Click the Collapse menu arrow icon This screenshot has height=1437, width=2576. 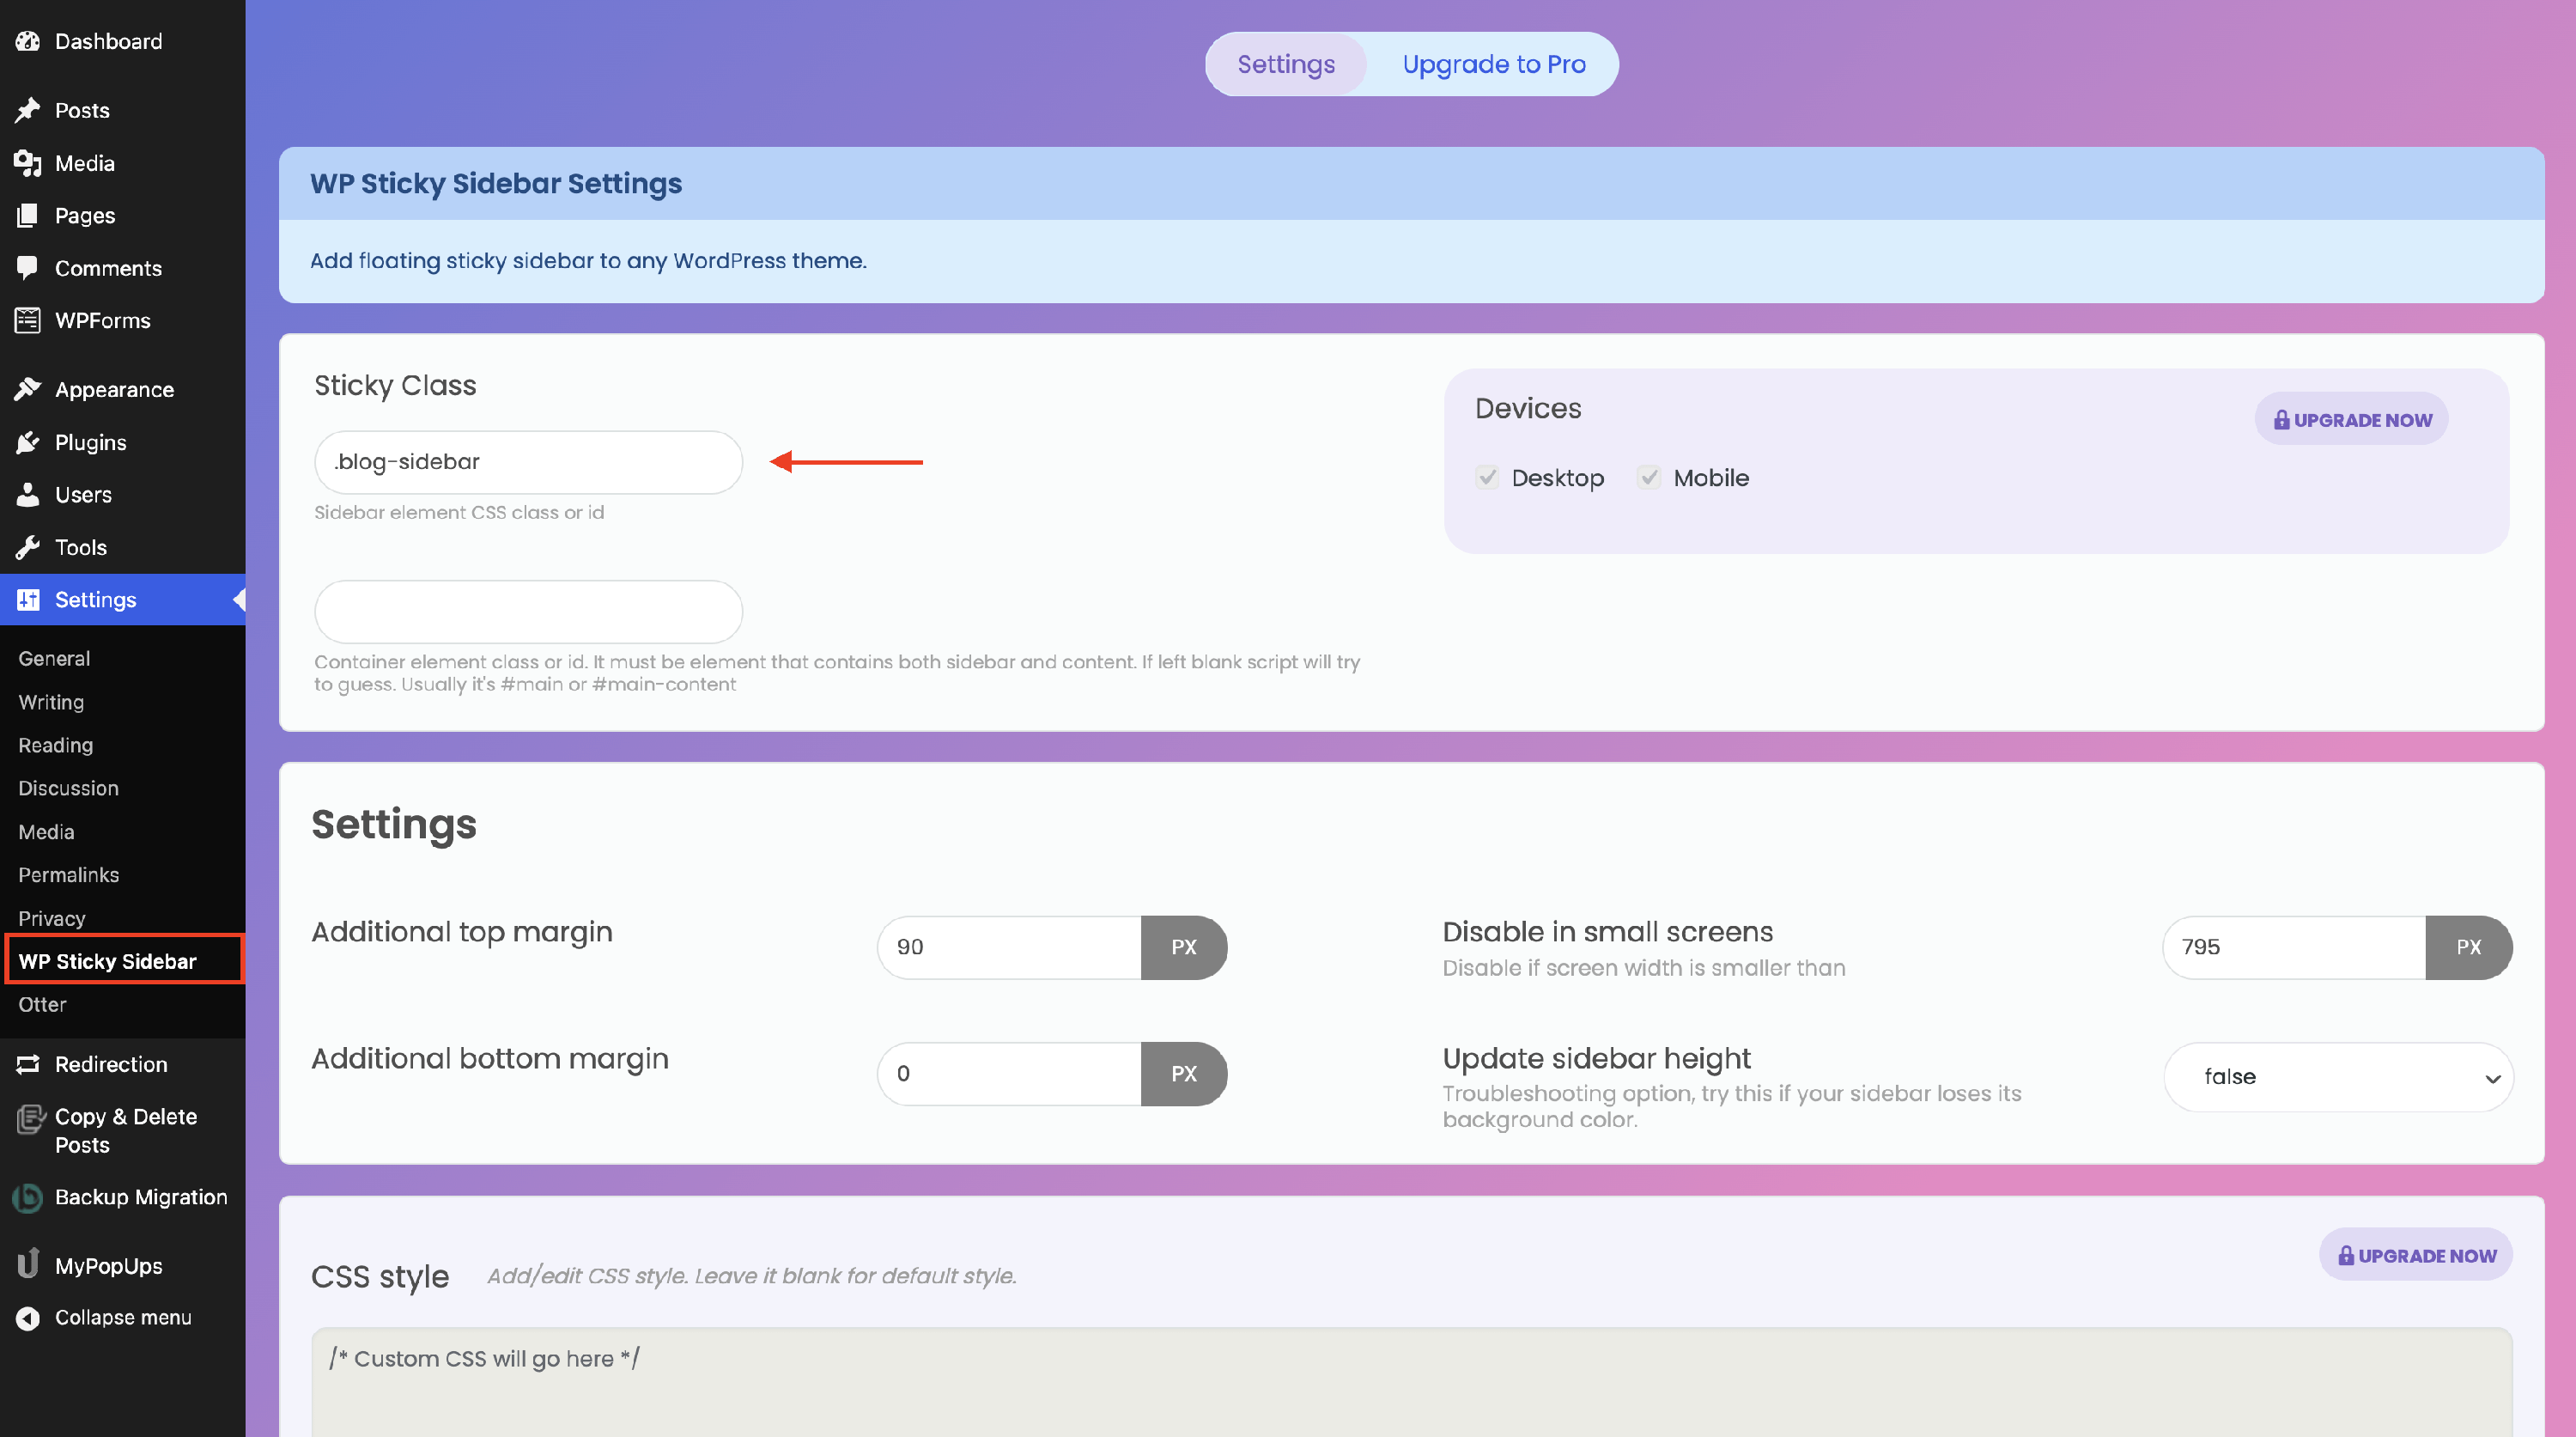(28, 1318)
